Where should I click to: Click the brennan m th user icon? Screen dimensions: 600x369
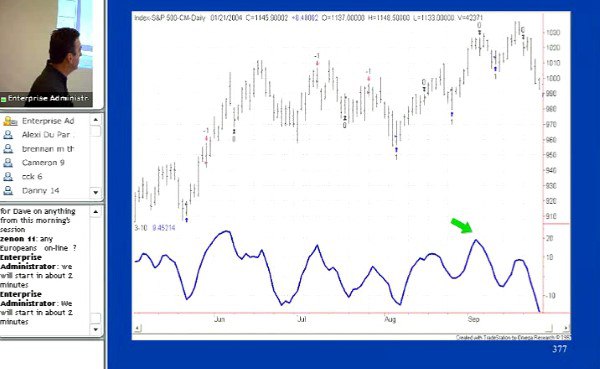[x=8, y=149]
